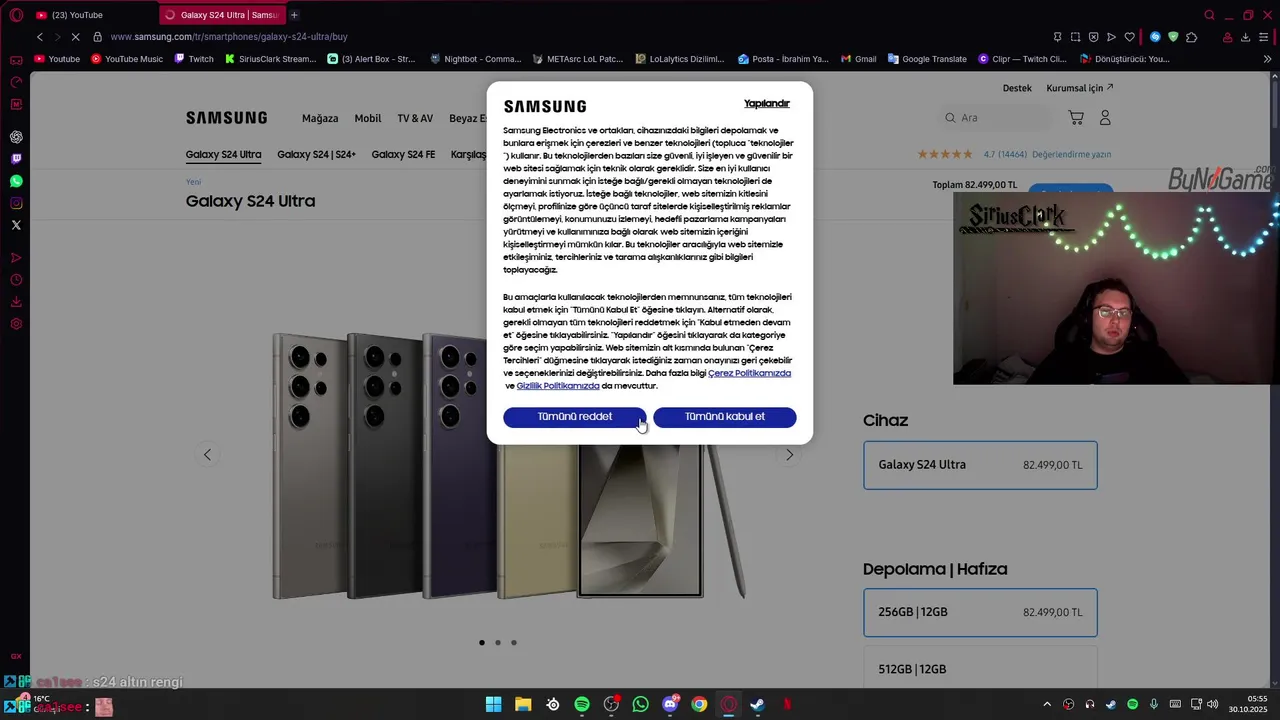The height and width of the screenshot is (720, 1280).
Task: Open the Samsung account profile icon
Action: pyautogui.click(x=1105, y=118)
